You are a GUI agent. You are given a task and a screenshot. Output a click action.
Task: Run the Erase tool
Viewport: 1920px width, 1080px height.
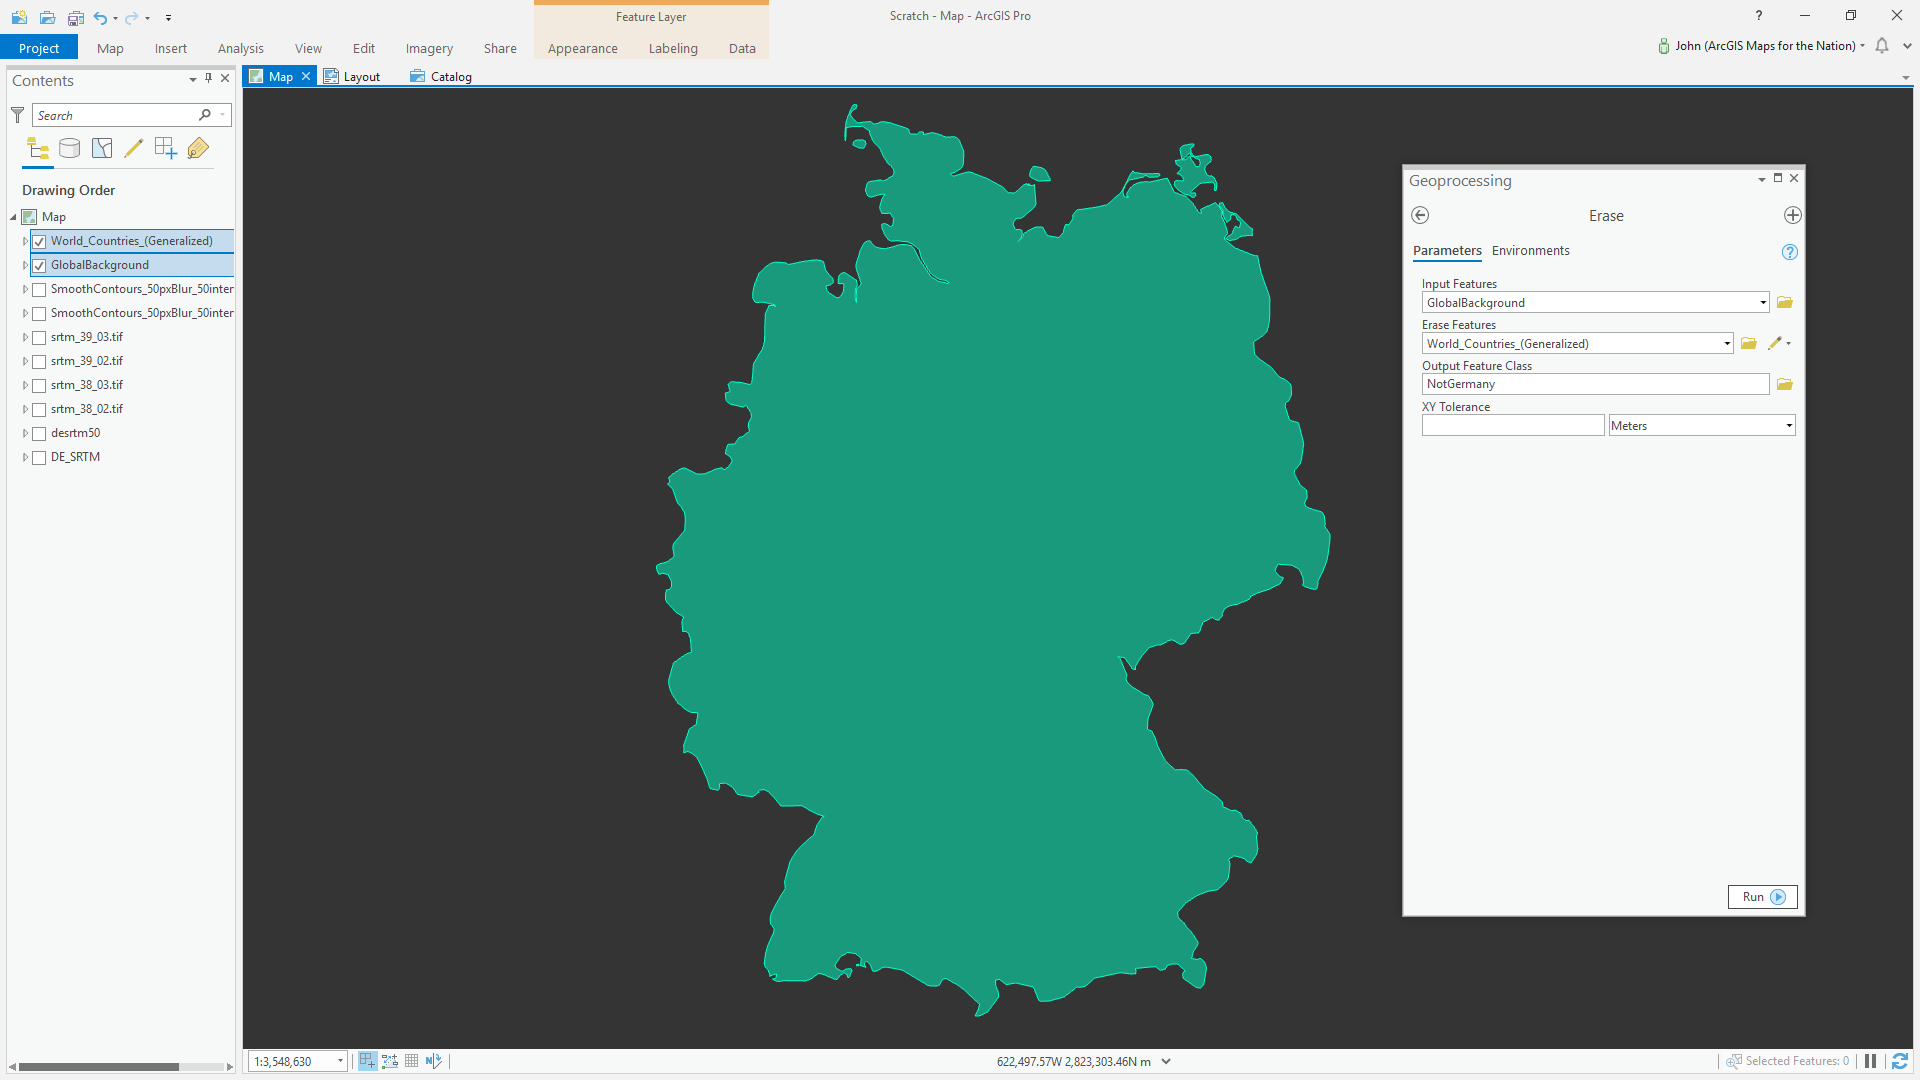[x=1762, y=897]
